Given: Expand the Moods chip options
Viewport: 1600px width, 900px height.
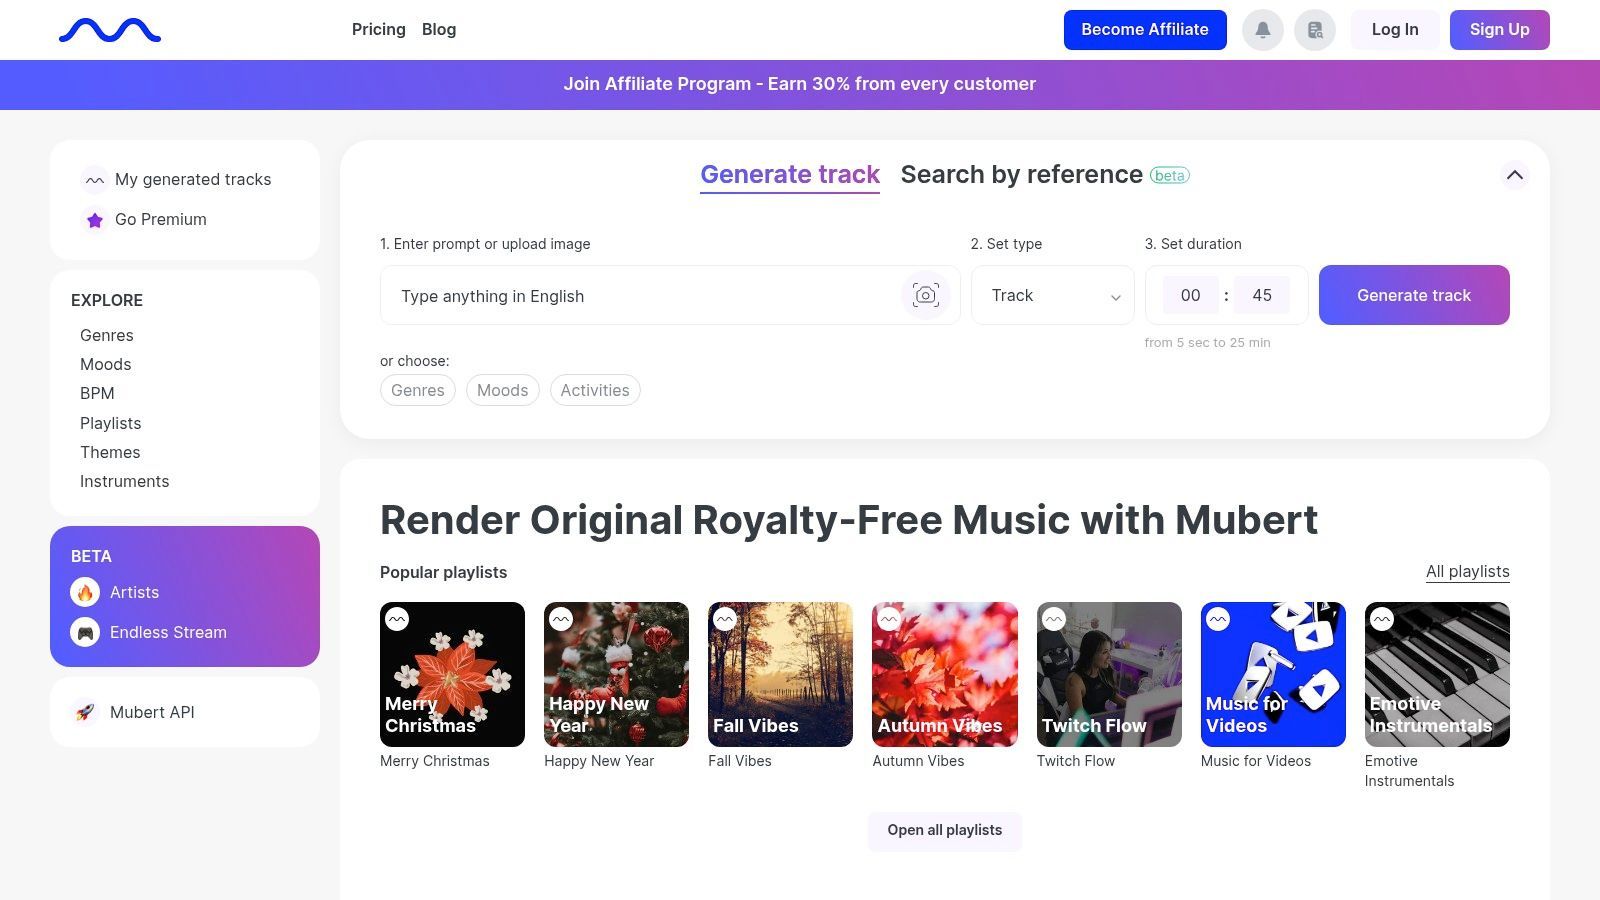Looking at the screenshot, I should pyautogui.click(x=502, y=390).
